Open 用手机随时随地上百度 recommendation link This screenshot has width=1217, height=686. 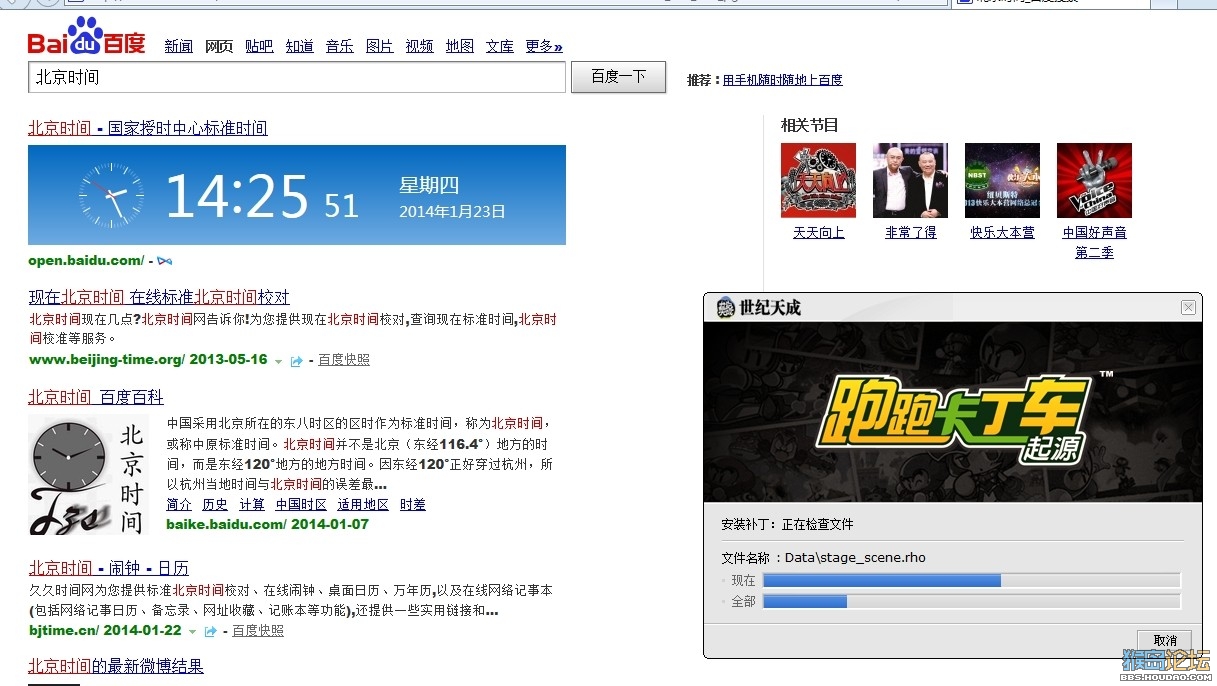(782, 80)
